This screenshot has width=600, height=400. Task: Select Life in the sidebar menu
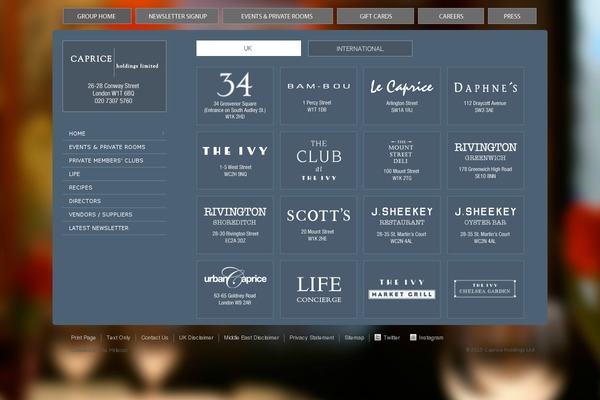tap(114, 174)
